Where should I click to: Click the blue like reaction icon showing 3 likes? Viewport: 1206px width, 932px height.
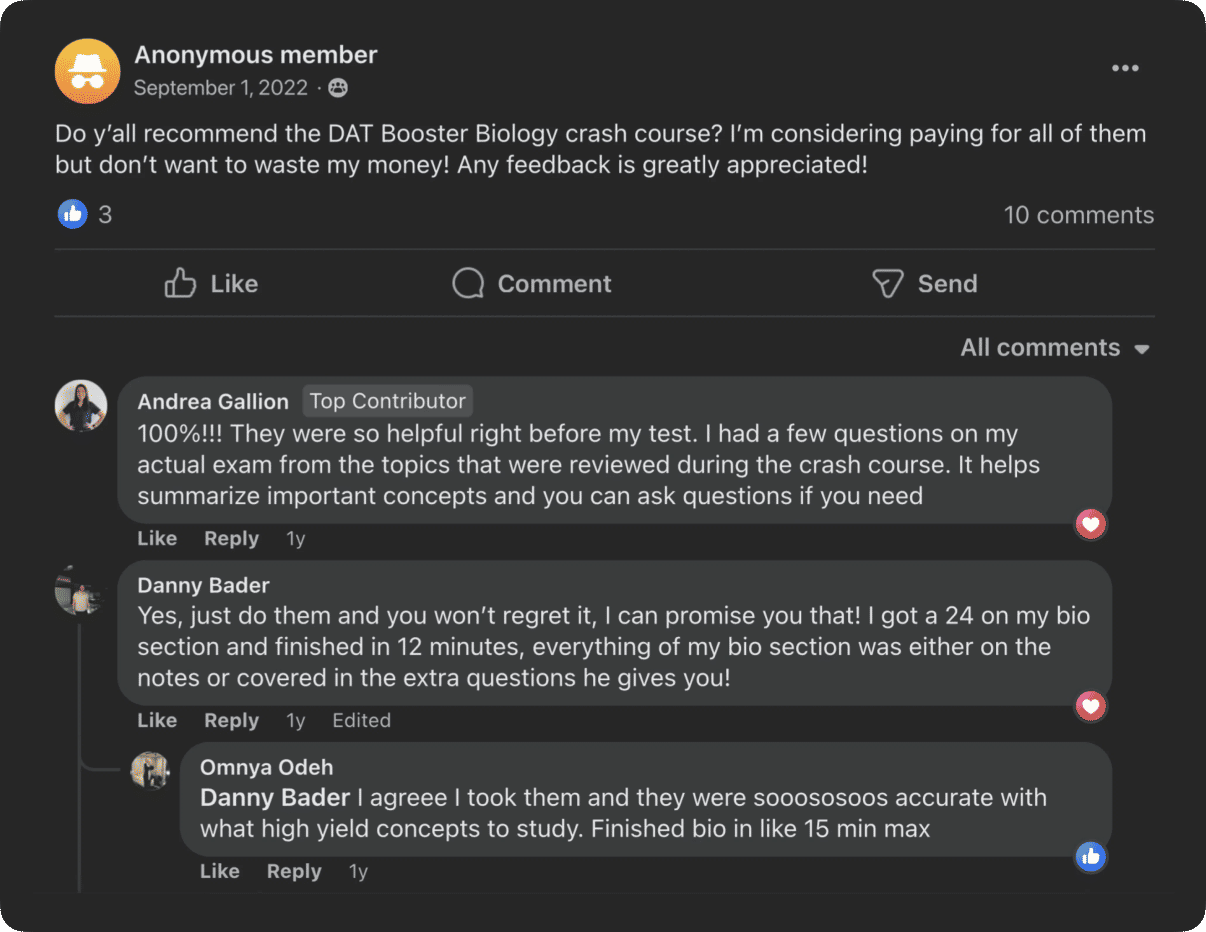72,213
